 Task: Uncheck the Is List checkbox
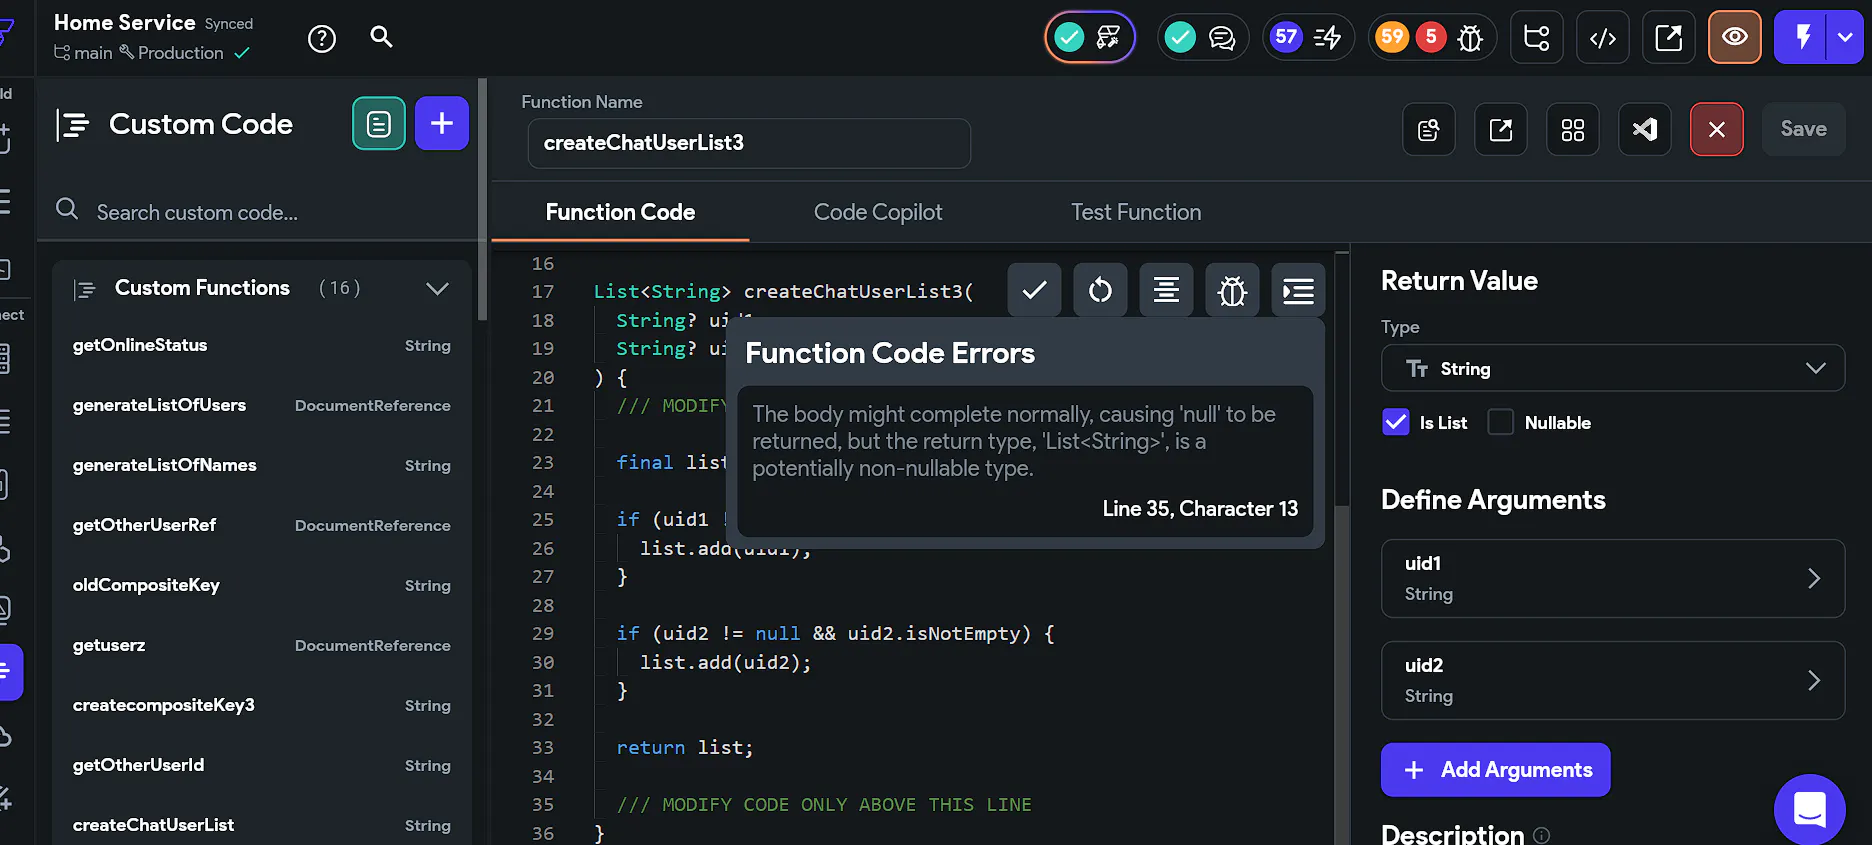pyautogui.click(x=1396, y=422)
